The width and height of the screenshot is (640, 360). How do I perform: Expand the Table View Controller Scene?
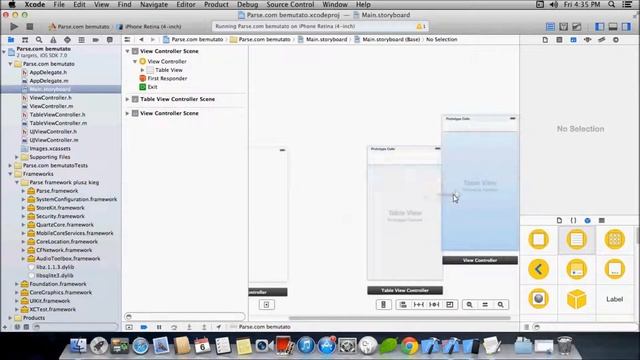coord(127,99)
